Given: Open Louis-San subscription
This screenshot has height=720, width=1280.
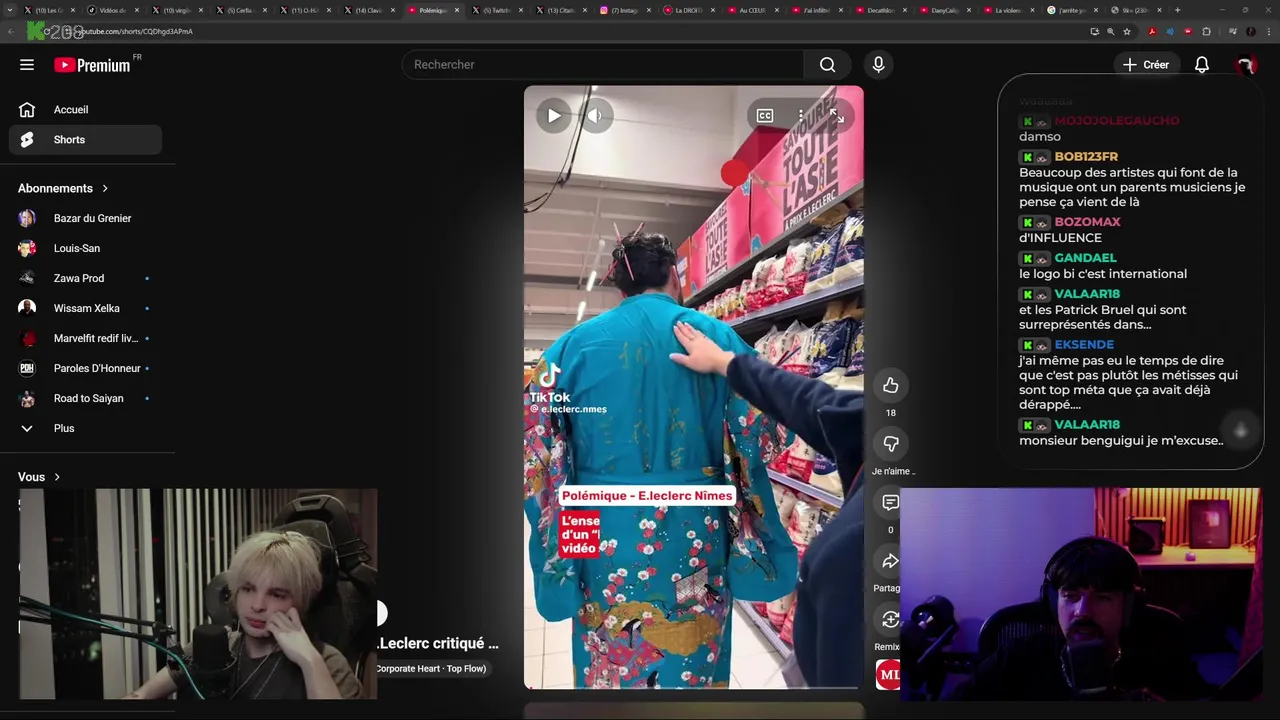Looking at the screenshot, I should click(85, 248).
